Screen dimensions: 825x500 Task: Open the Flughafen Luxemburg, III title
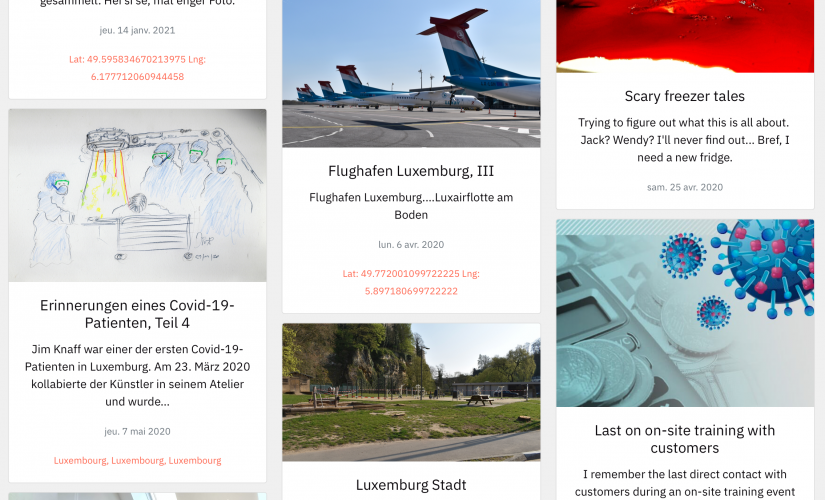411,171
